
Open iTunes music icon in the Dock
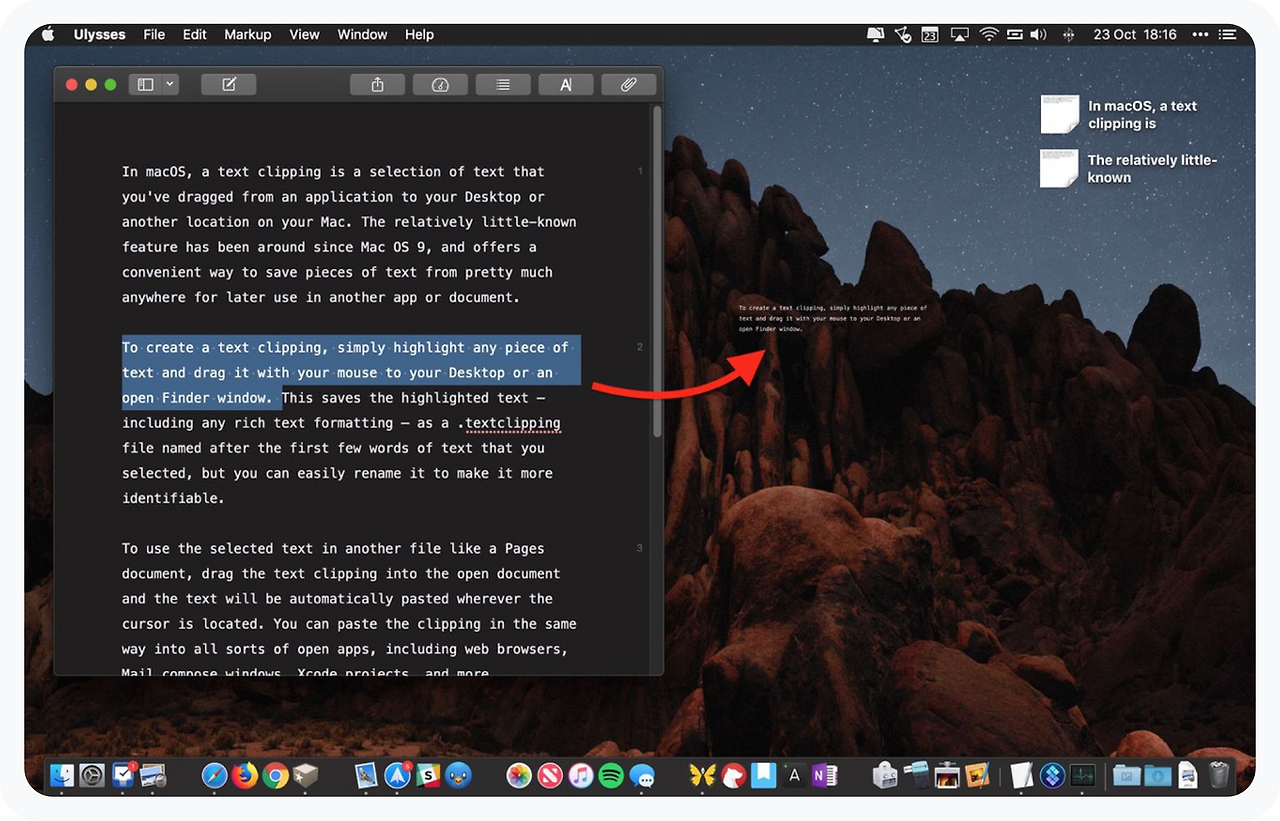pyautogui.click(x=581, y=775)
